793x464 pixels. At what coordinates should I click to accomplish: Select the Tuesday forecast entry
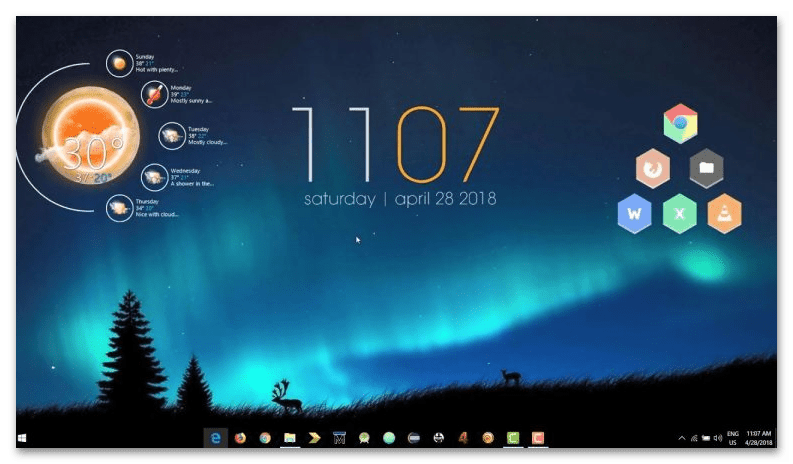[193, 136]
